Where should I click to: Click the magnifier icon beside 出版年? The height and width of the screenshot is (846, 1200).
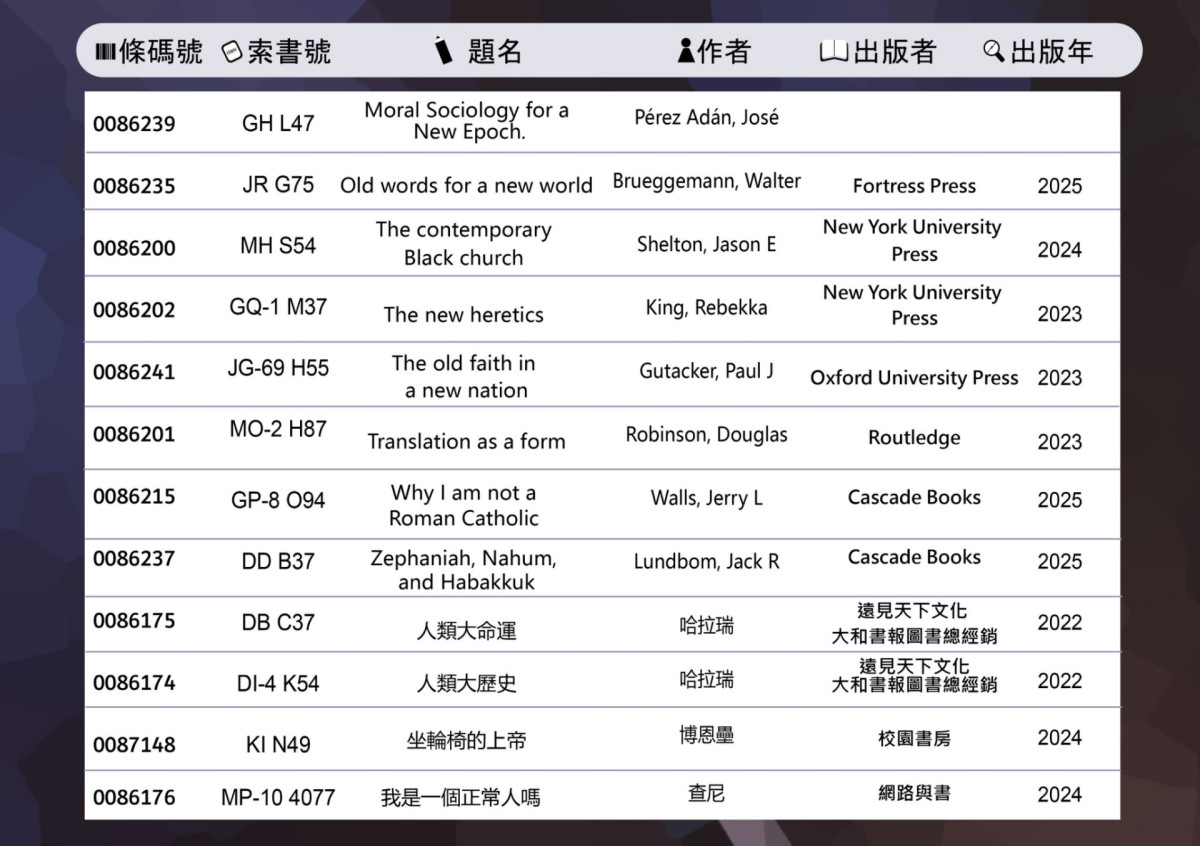(993, 51)
